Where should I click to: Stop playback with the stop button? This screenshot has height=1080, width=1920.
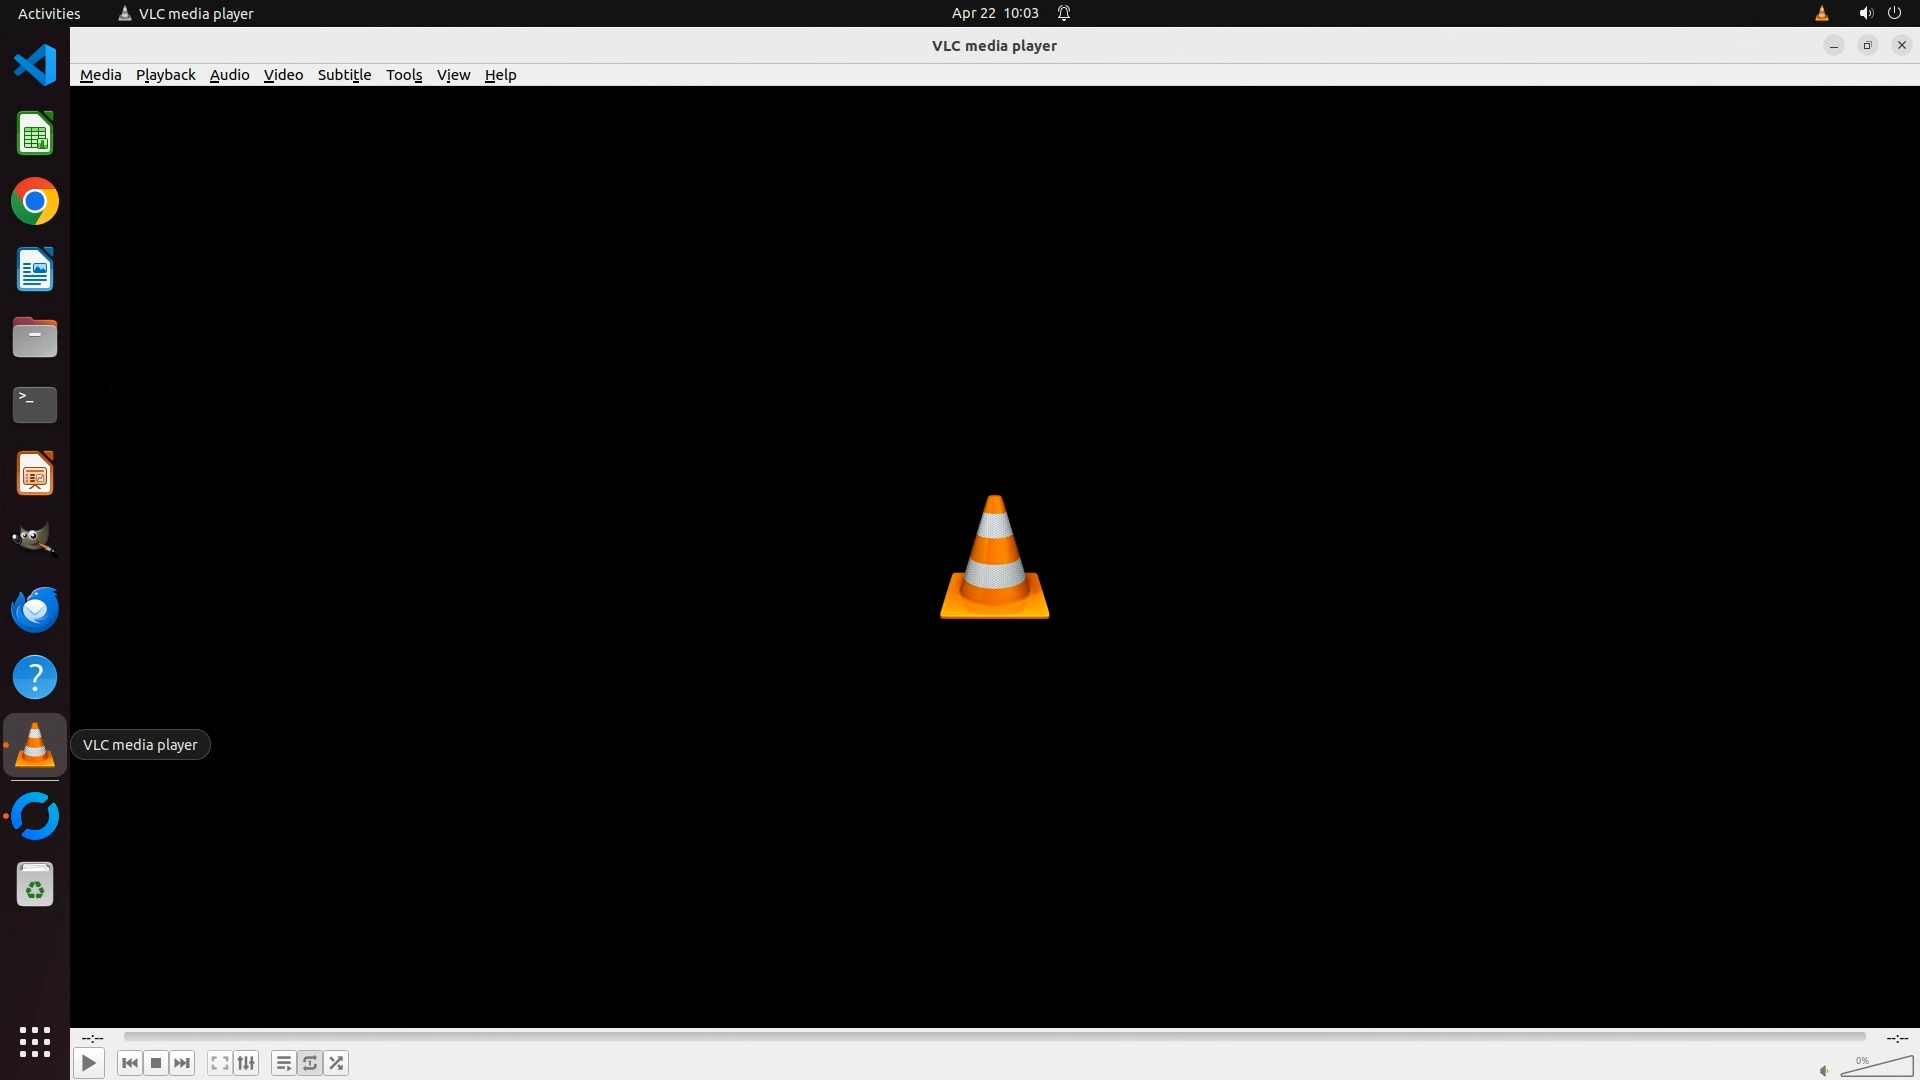tap(156, 1063)
